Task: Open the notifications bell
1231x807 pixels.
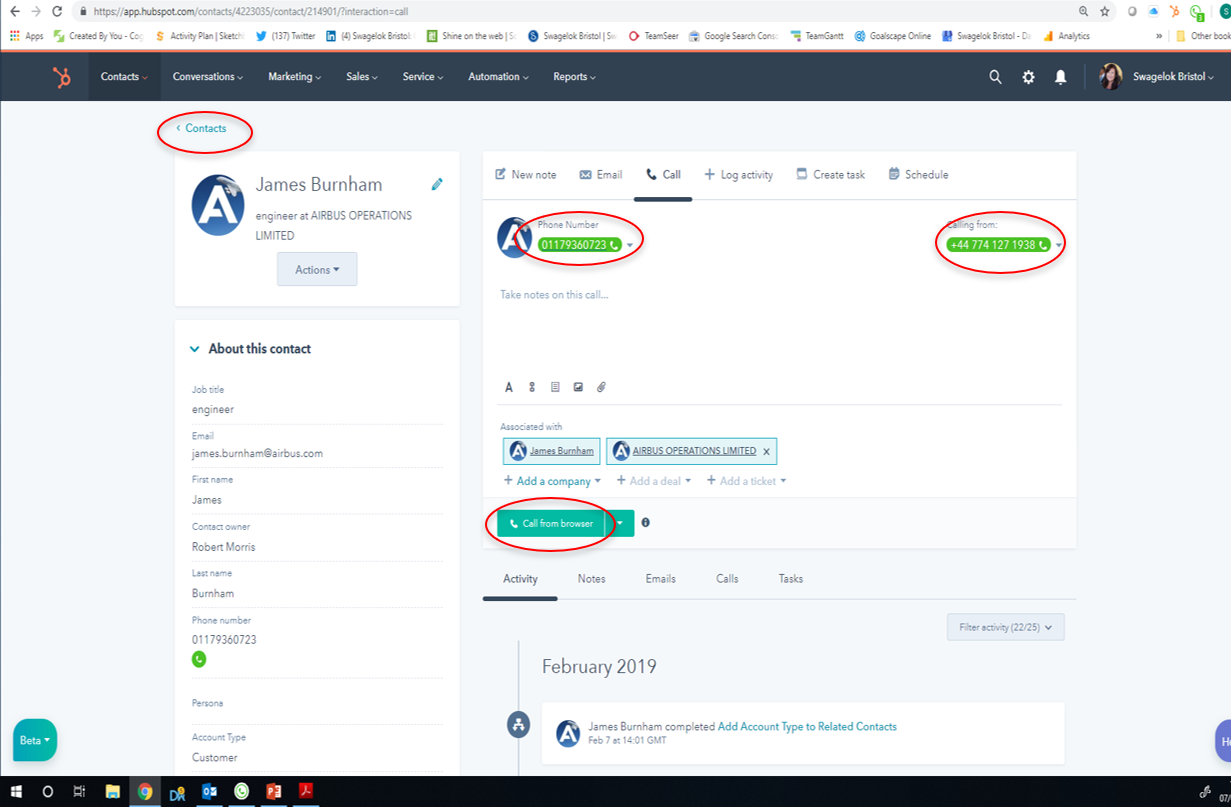Action: tap(1061, 77)
